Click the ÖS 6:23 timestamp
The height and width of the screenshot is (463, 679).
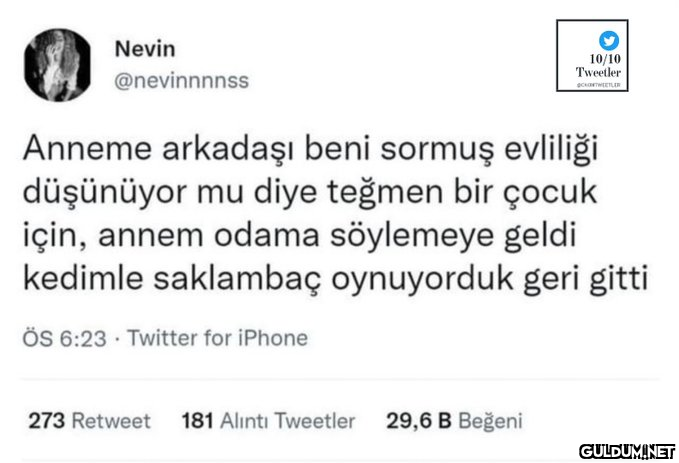(63, 338)
